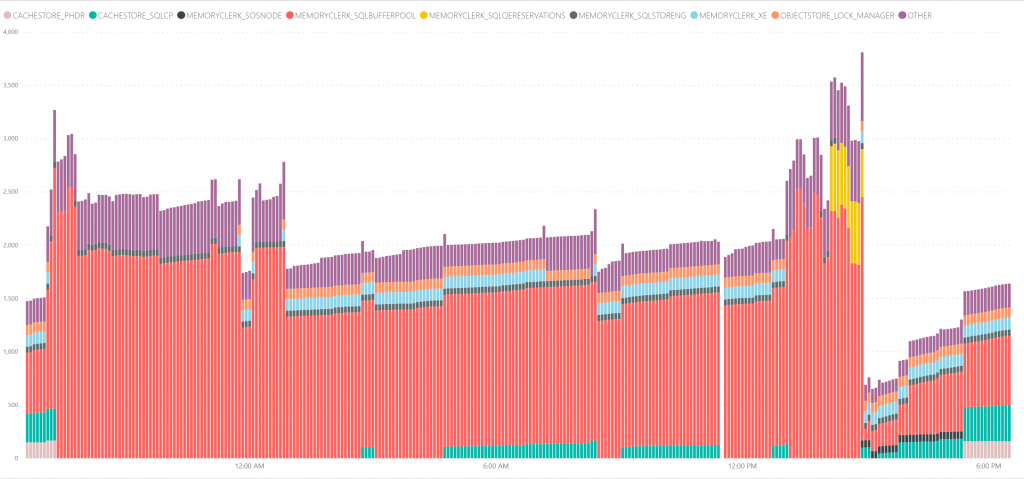Click the 12:00 AM x-axis label
1024x479 pixels.
coord(249,467)
